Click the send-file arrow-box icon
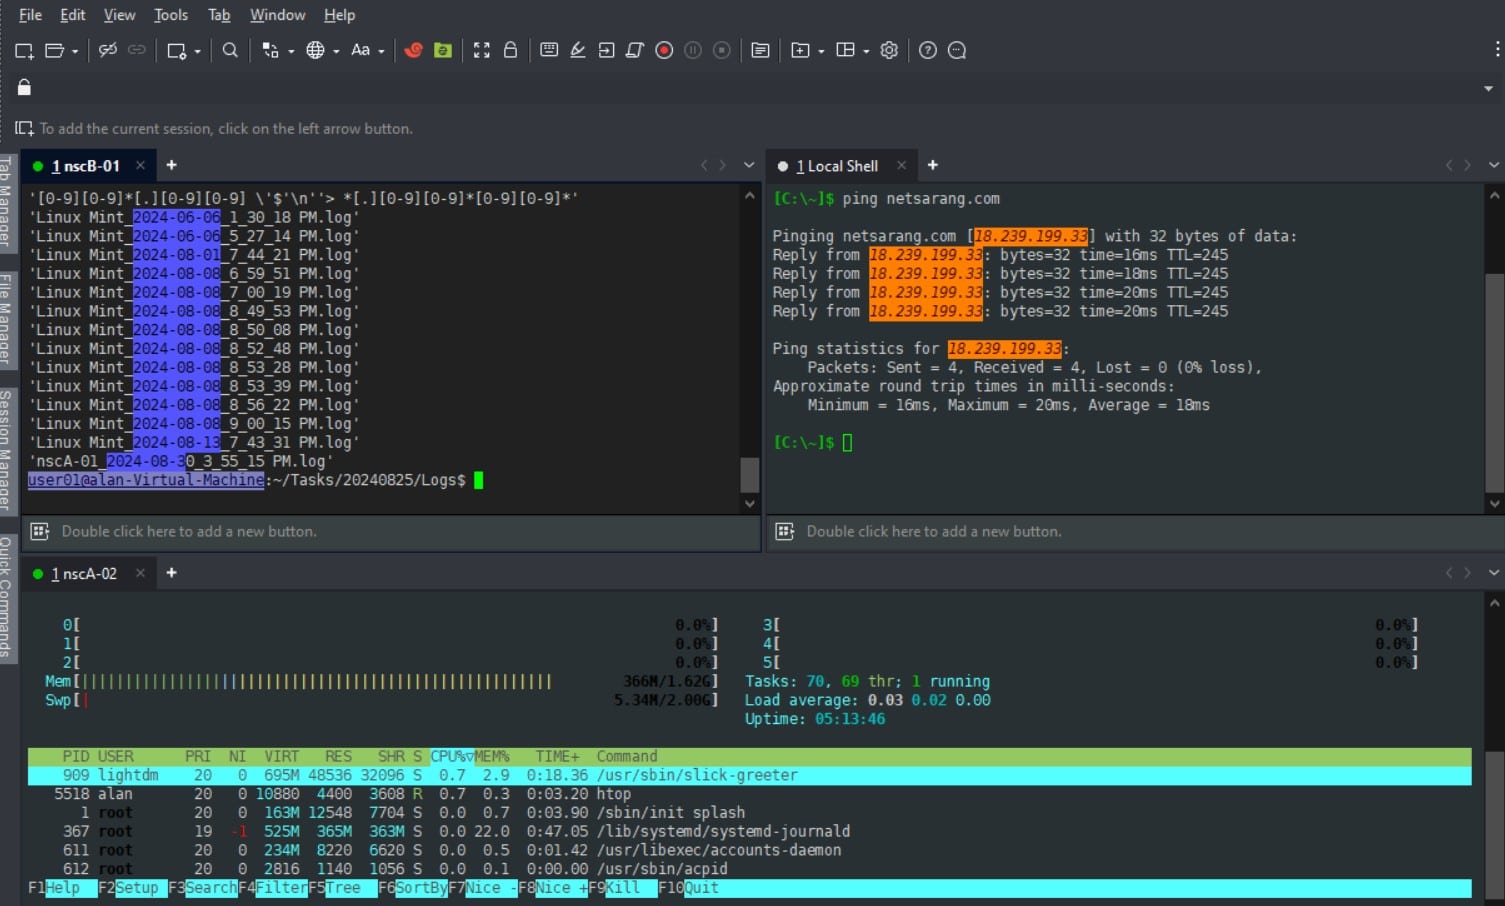 pyautogui.click(x=606, y=50)
